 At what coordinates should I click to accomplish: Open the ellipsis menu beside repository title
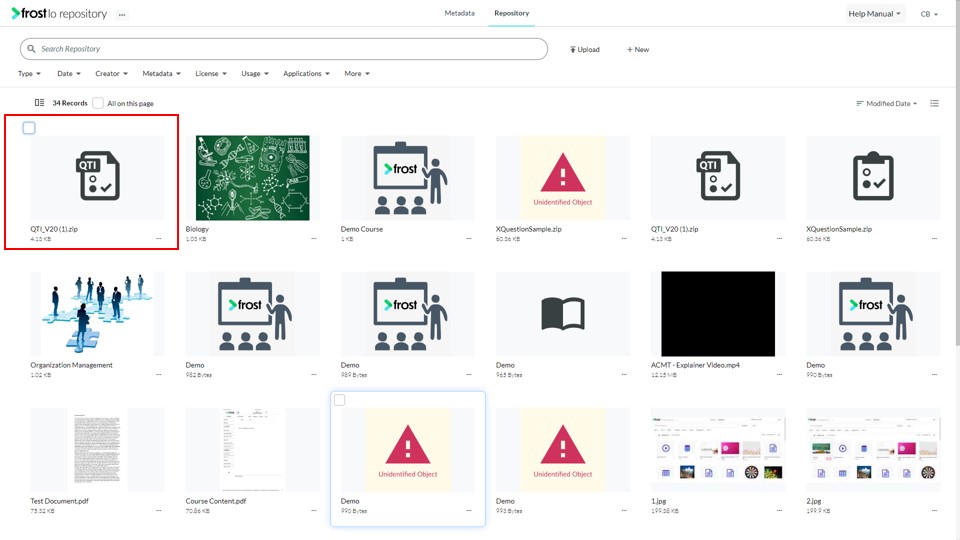pyautogui.click(x=122, y=15)
